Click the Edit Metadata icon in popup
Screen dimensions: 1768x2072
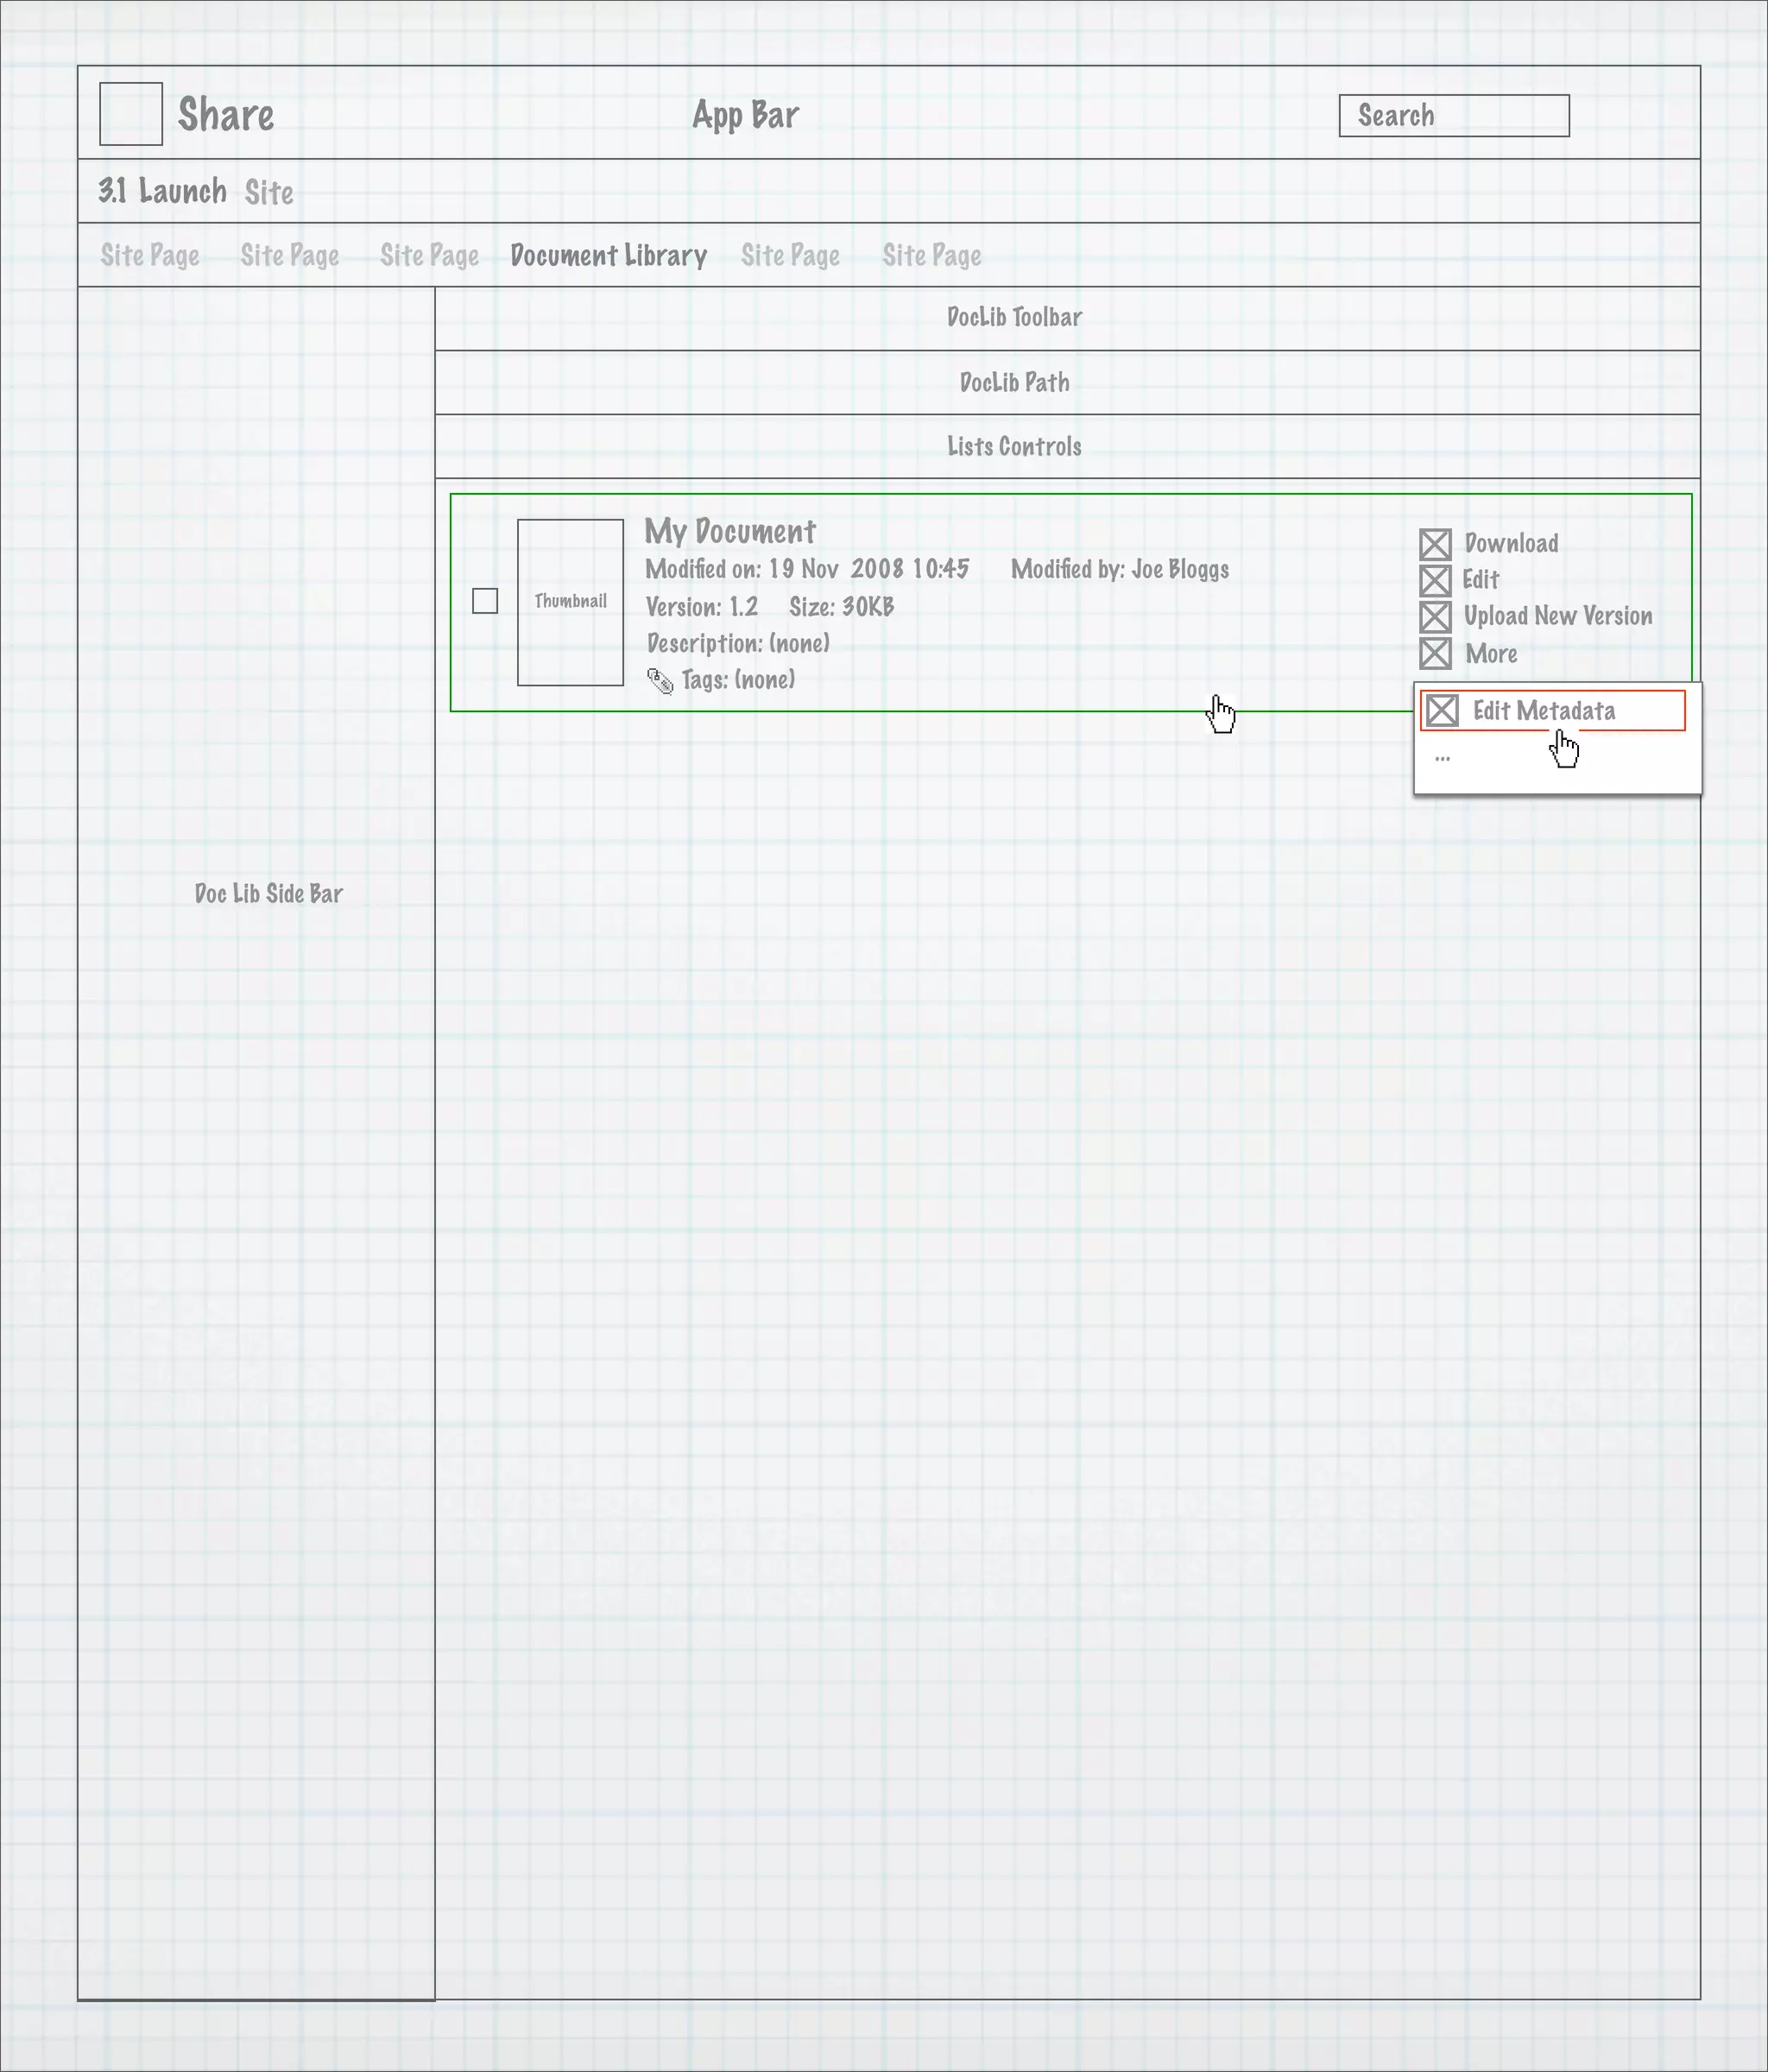coord(1442,711)
